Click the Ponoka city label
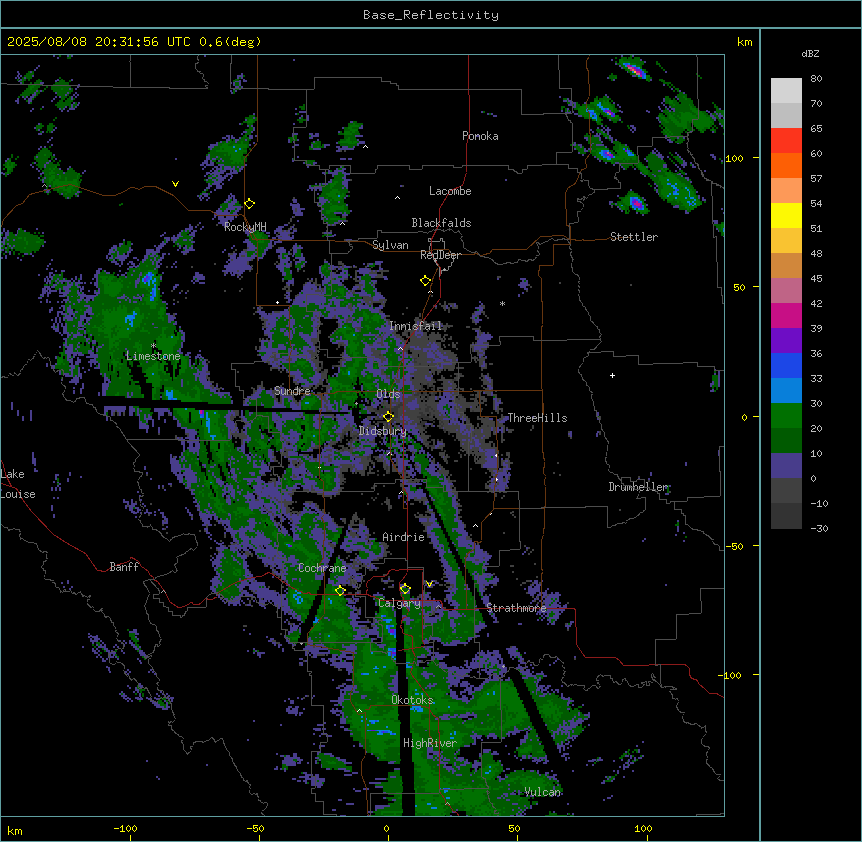Image resolution: width=862 pixels, height=842 pixels. pos(480,136)
